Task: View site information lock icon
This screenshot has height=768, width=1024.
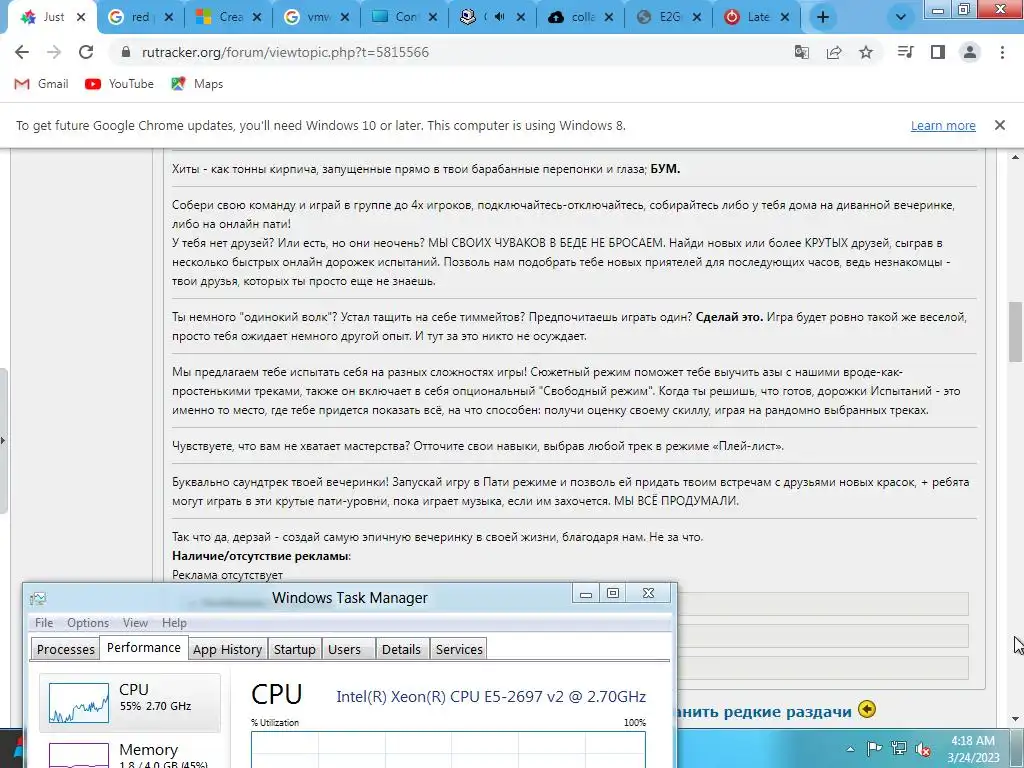Action: (x=126, y=52)
